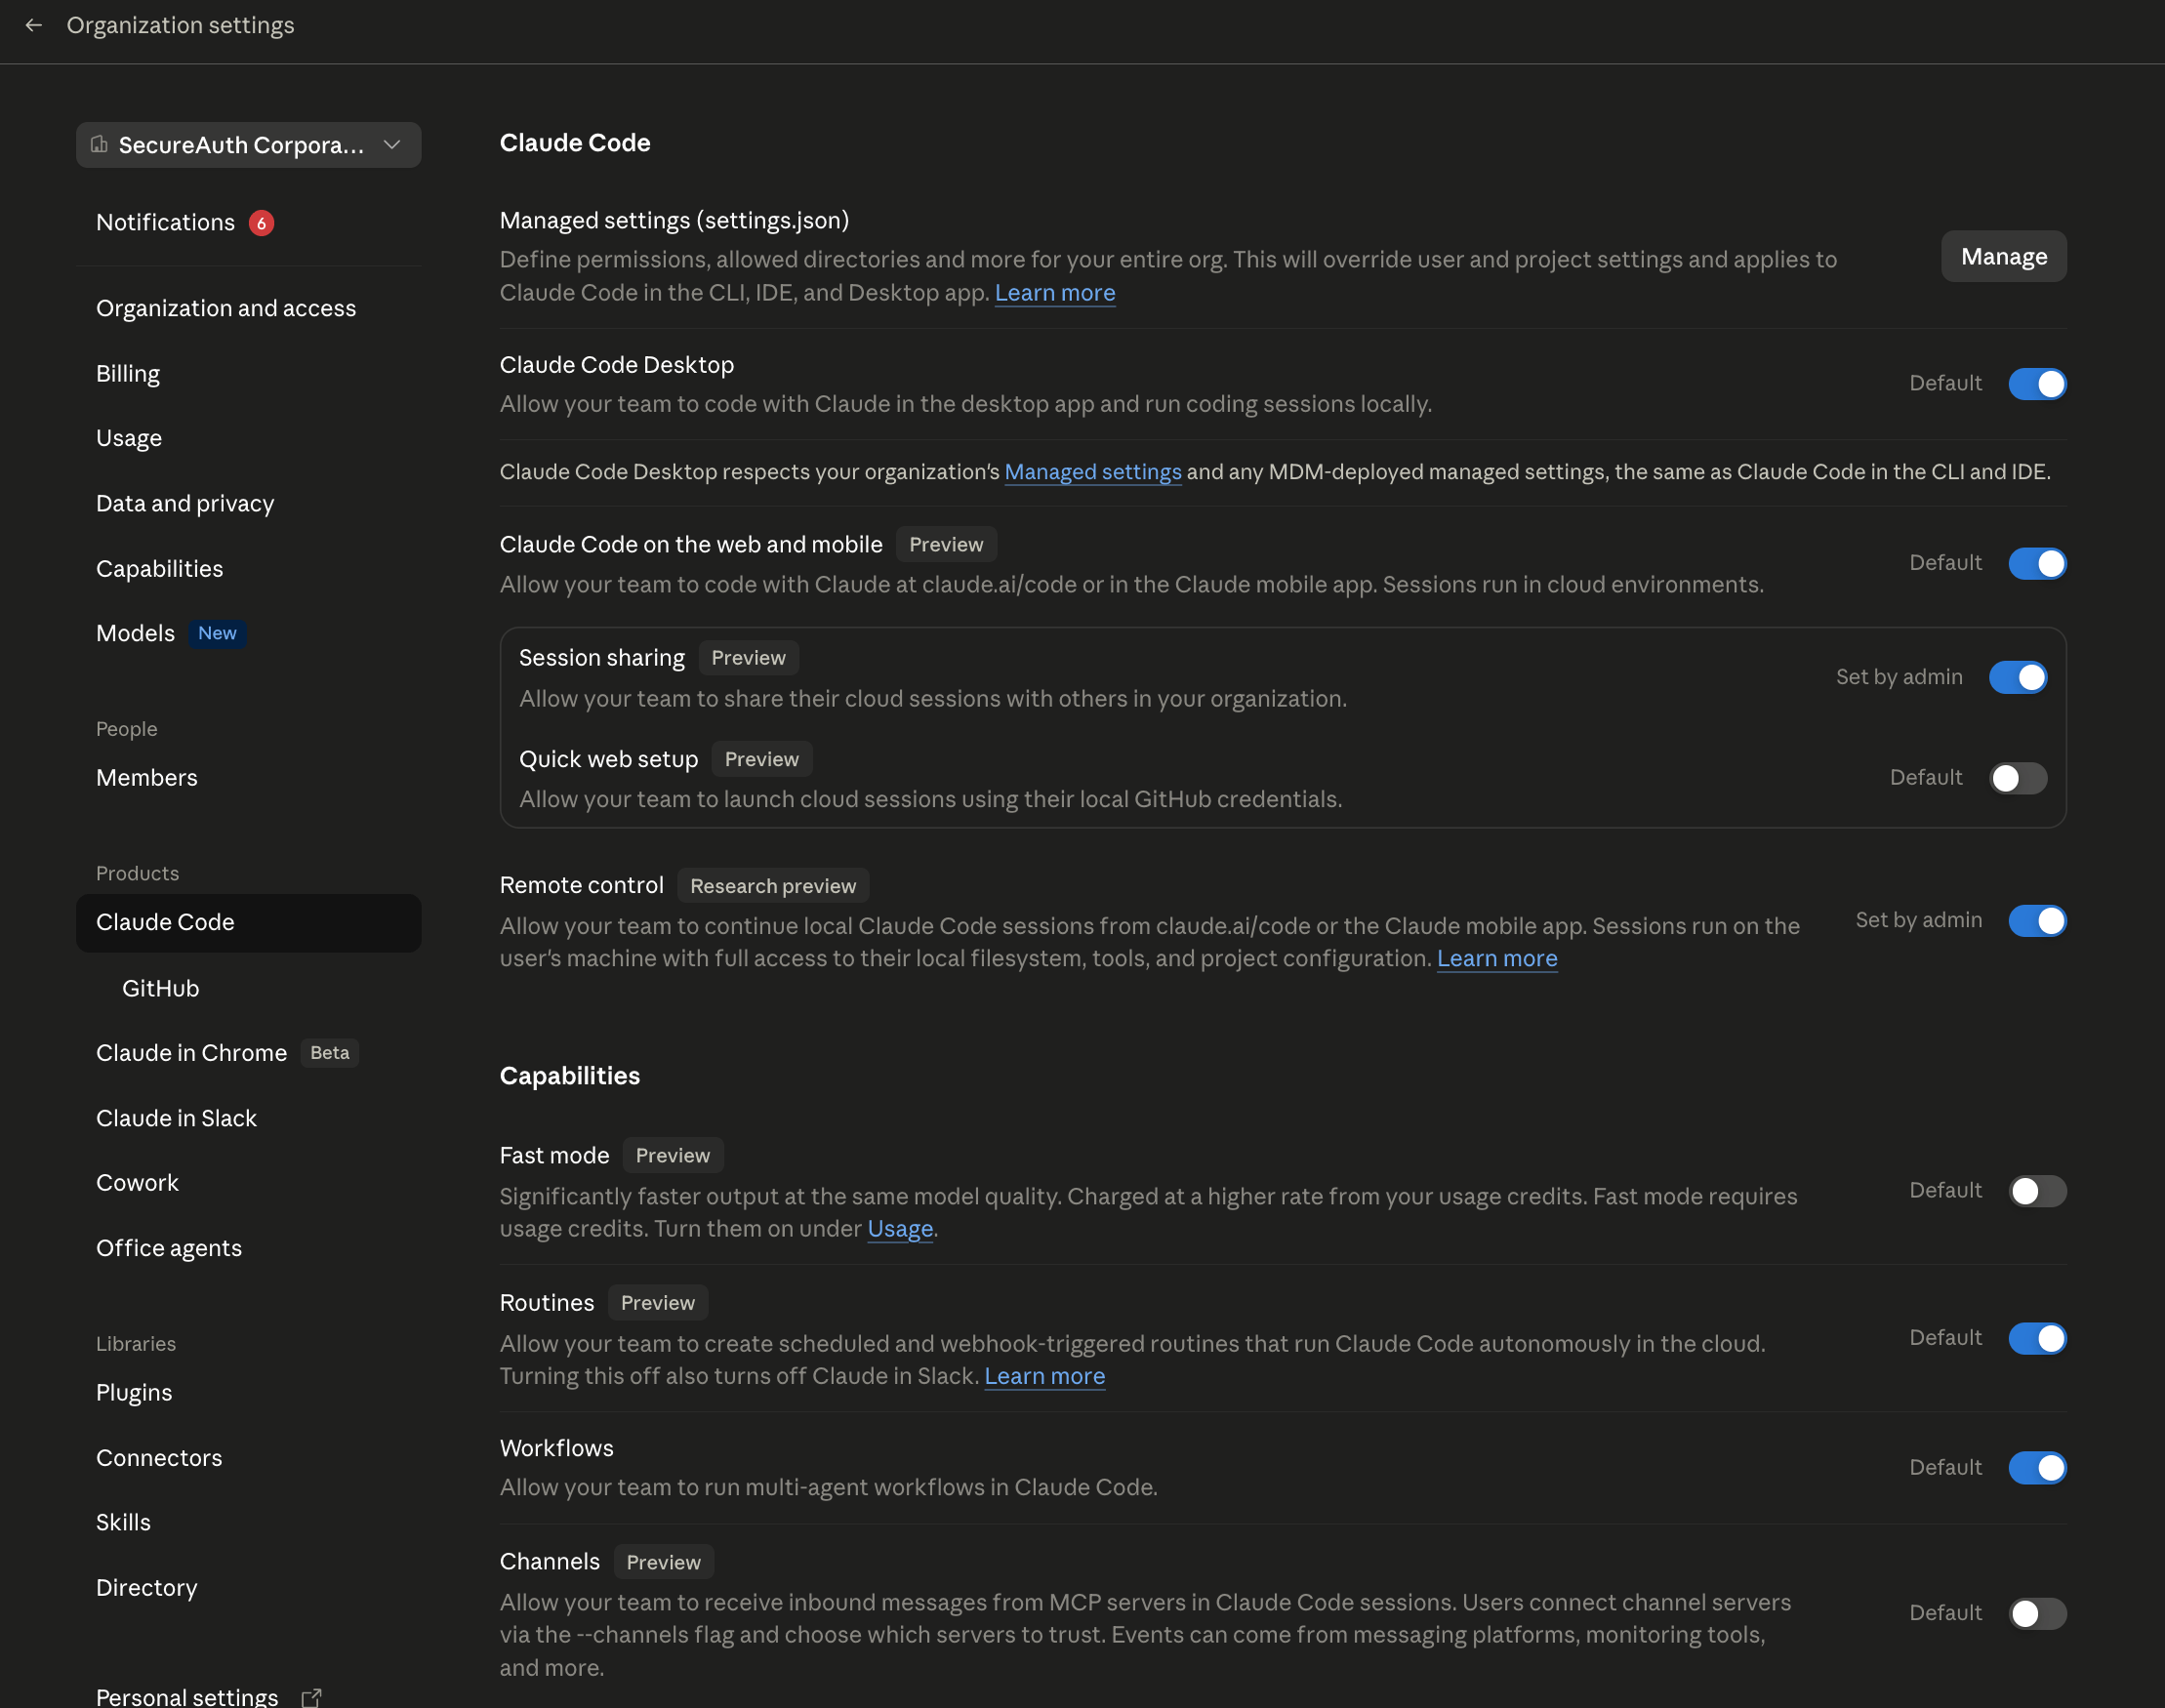The height and width of the screenshot is (1708, 2165).
Task: Open the SecureAuth Corporation organization dropdown
Action: 248,145
